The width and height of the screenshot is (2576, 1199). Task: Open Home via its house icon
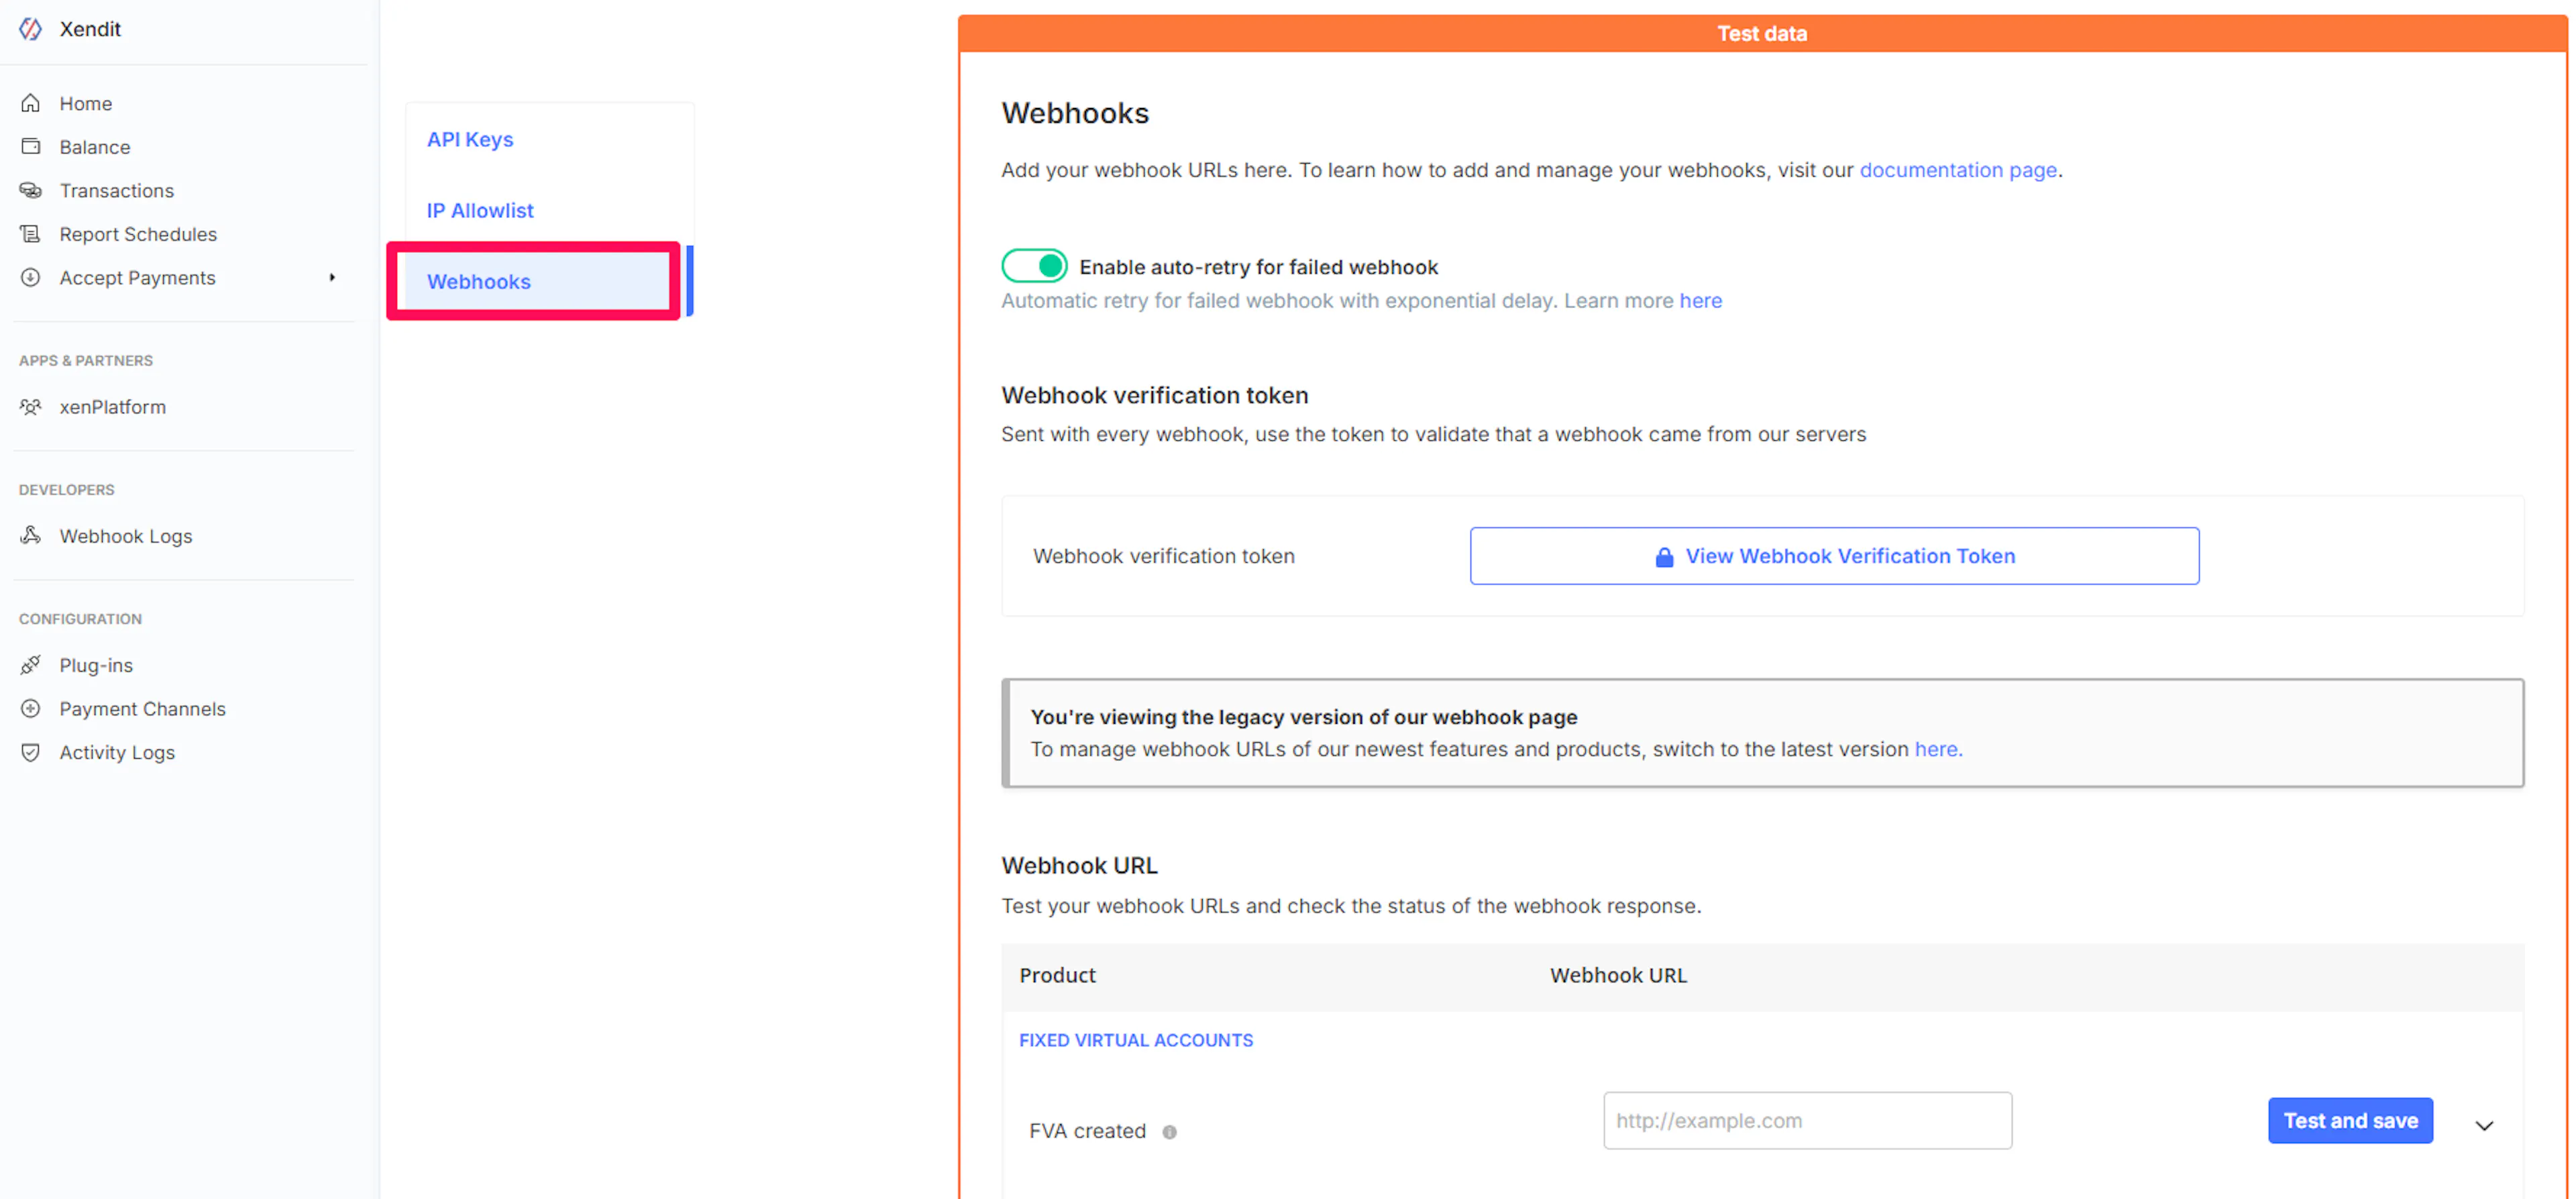coord(31,103)
